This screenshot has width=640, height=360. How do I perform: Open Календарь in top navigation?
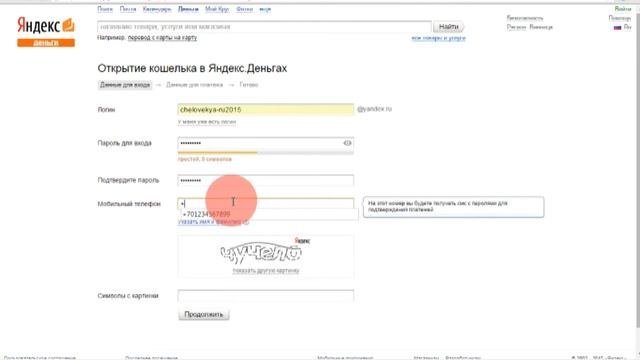point(157,9)
